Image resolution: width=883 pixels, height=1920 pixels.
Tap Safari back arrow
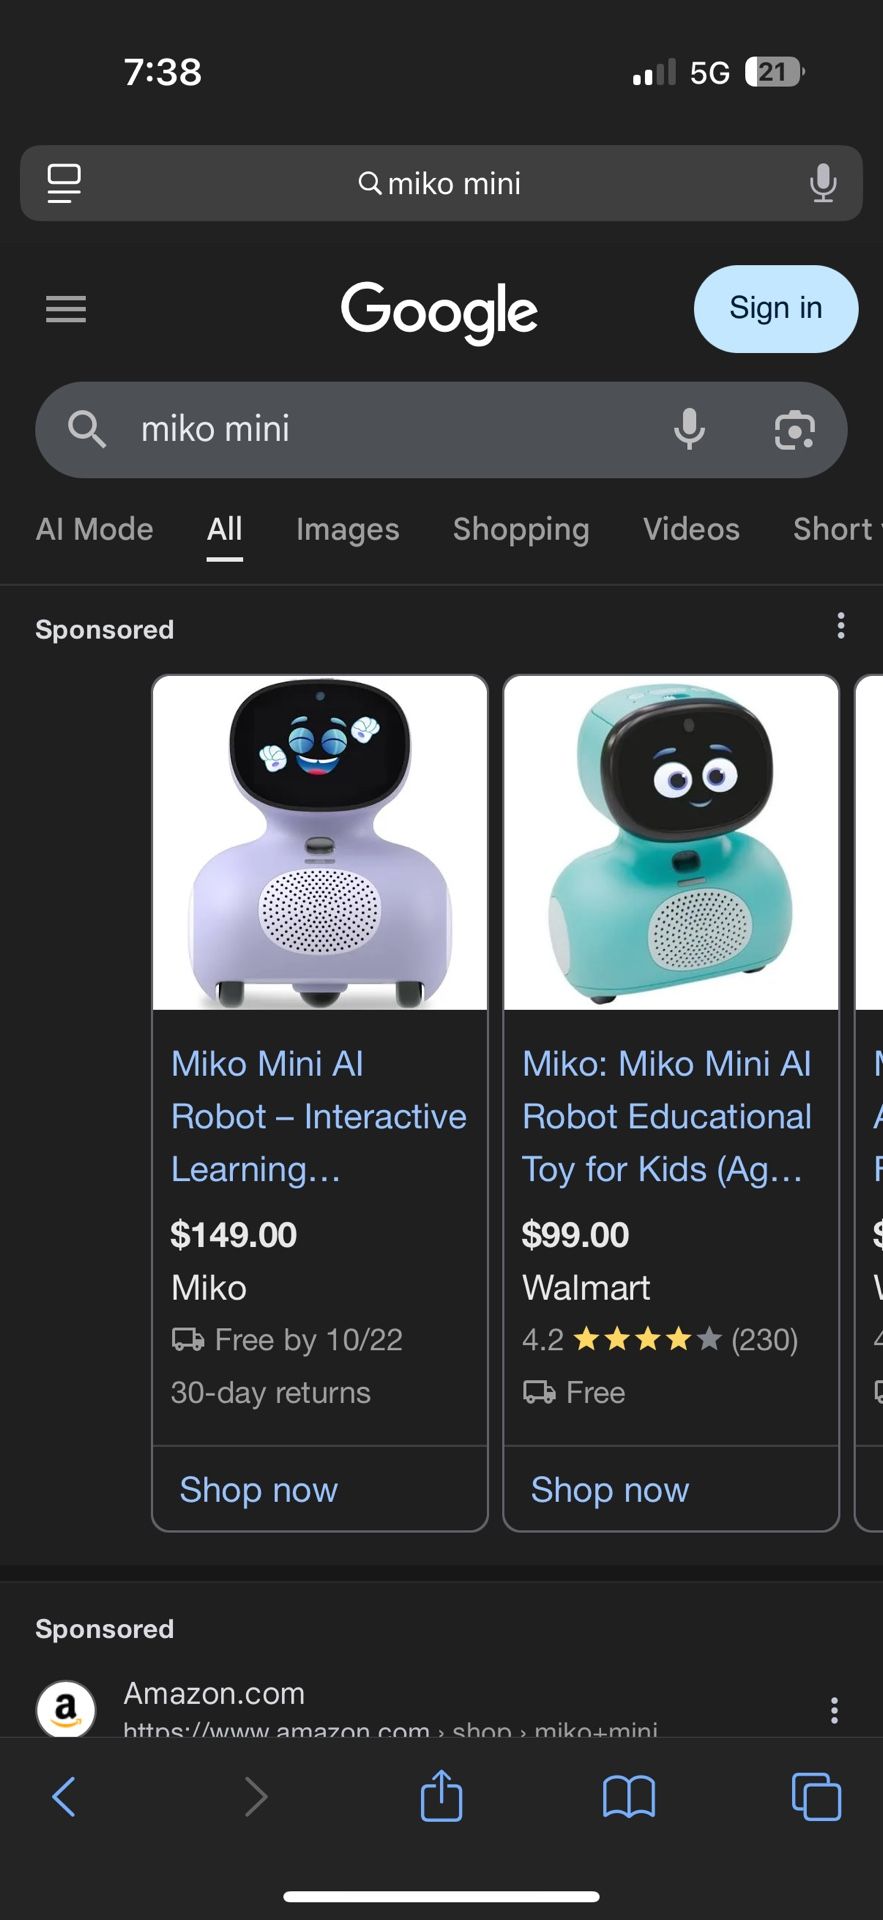point(64,1796)
